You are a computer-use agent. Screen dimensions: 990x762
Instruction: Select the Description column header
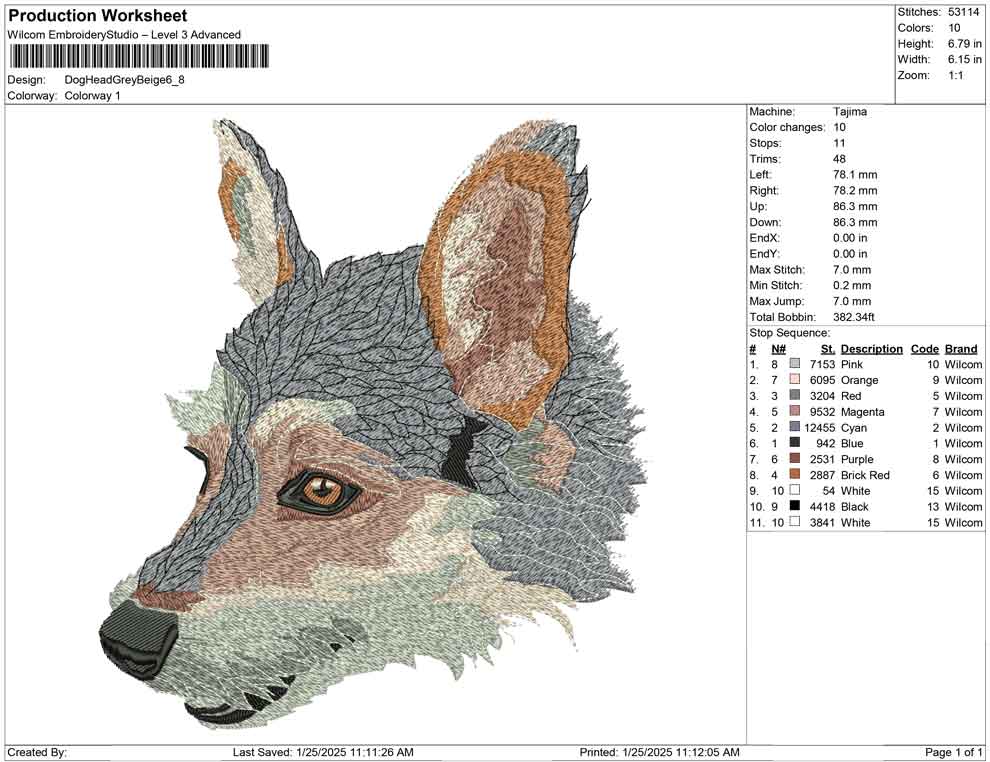tap(870, 348)
